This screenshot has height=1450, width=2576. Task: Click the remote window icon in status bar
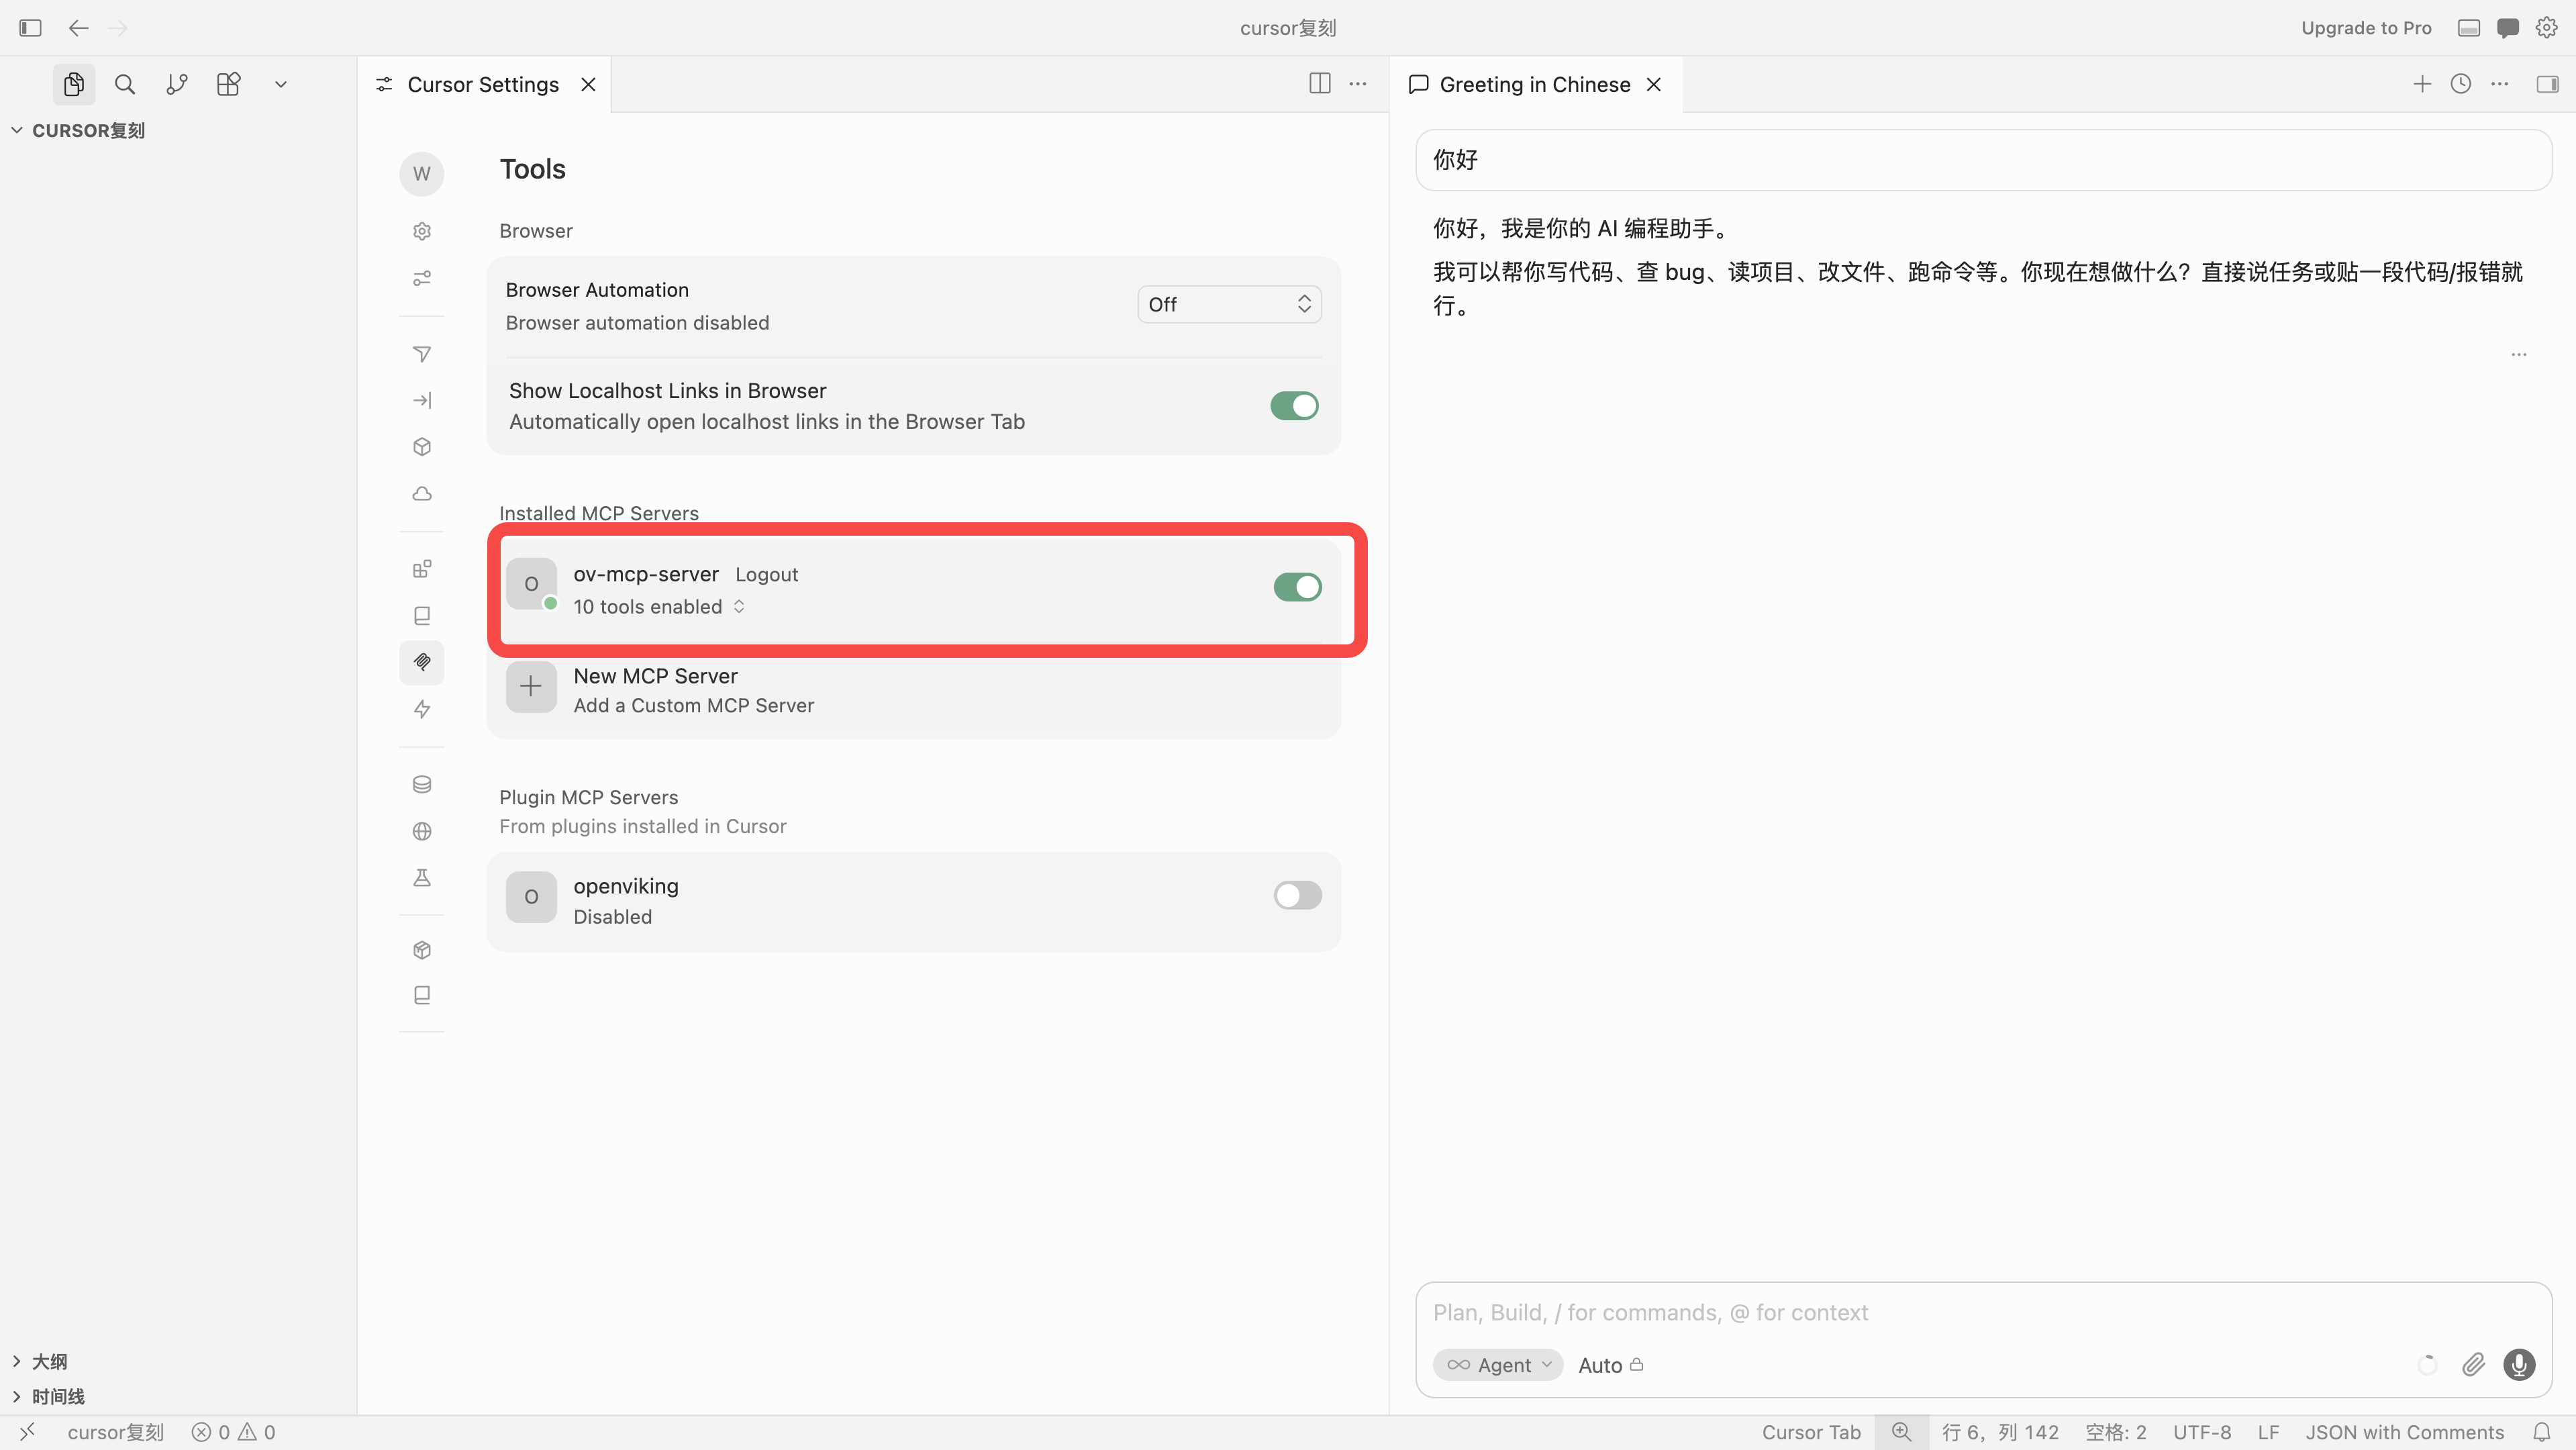(28, 1432)
